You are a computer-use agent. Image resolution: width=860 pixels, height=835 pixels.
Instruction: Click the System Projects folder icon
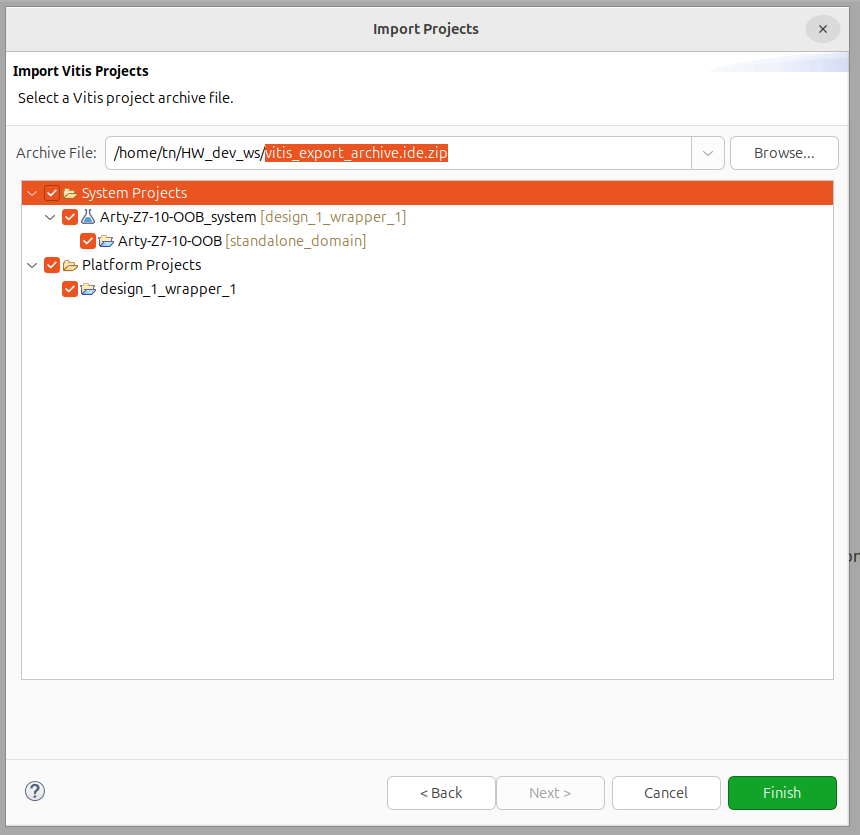coord(70,193)
